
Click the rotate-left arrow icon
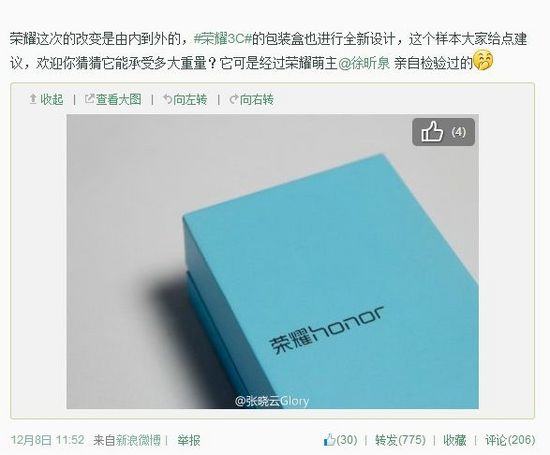tap(167, 99)
